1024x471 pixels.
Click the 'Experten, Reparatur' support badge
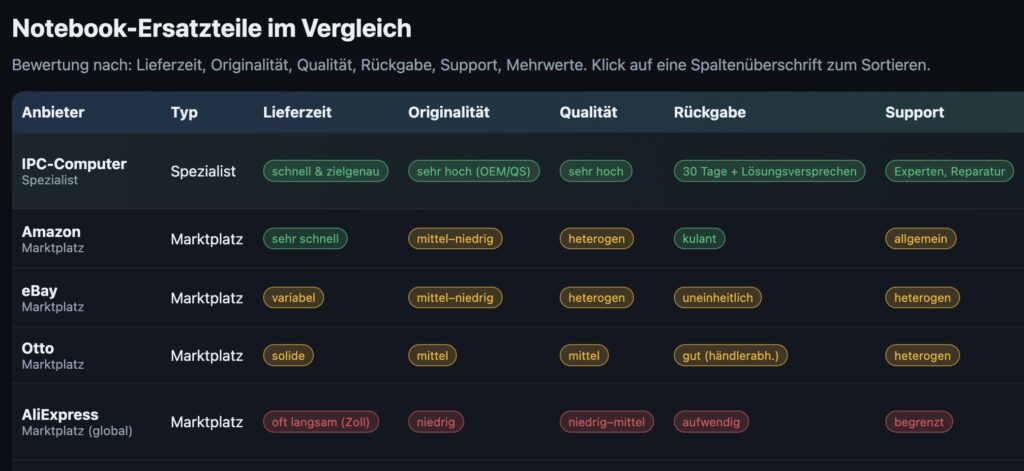point(950,171)
